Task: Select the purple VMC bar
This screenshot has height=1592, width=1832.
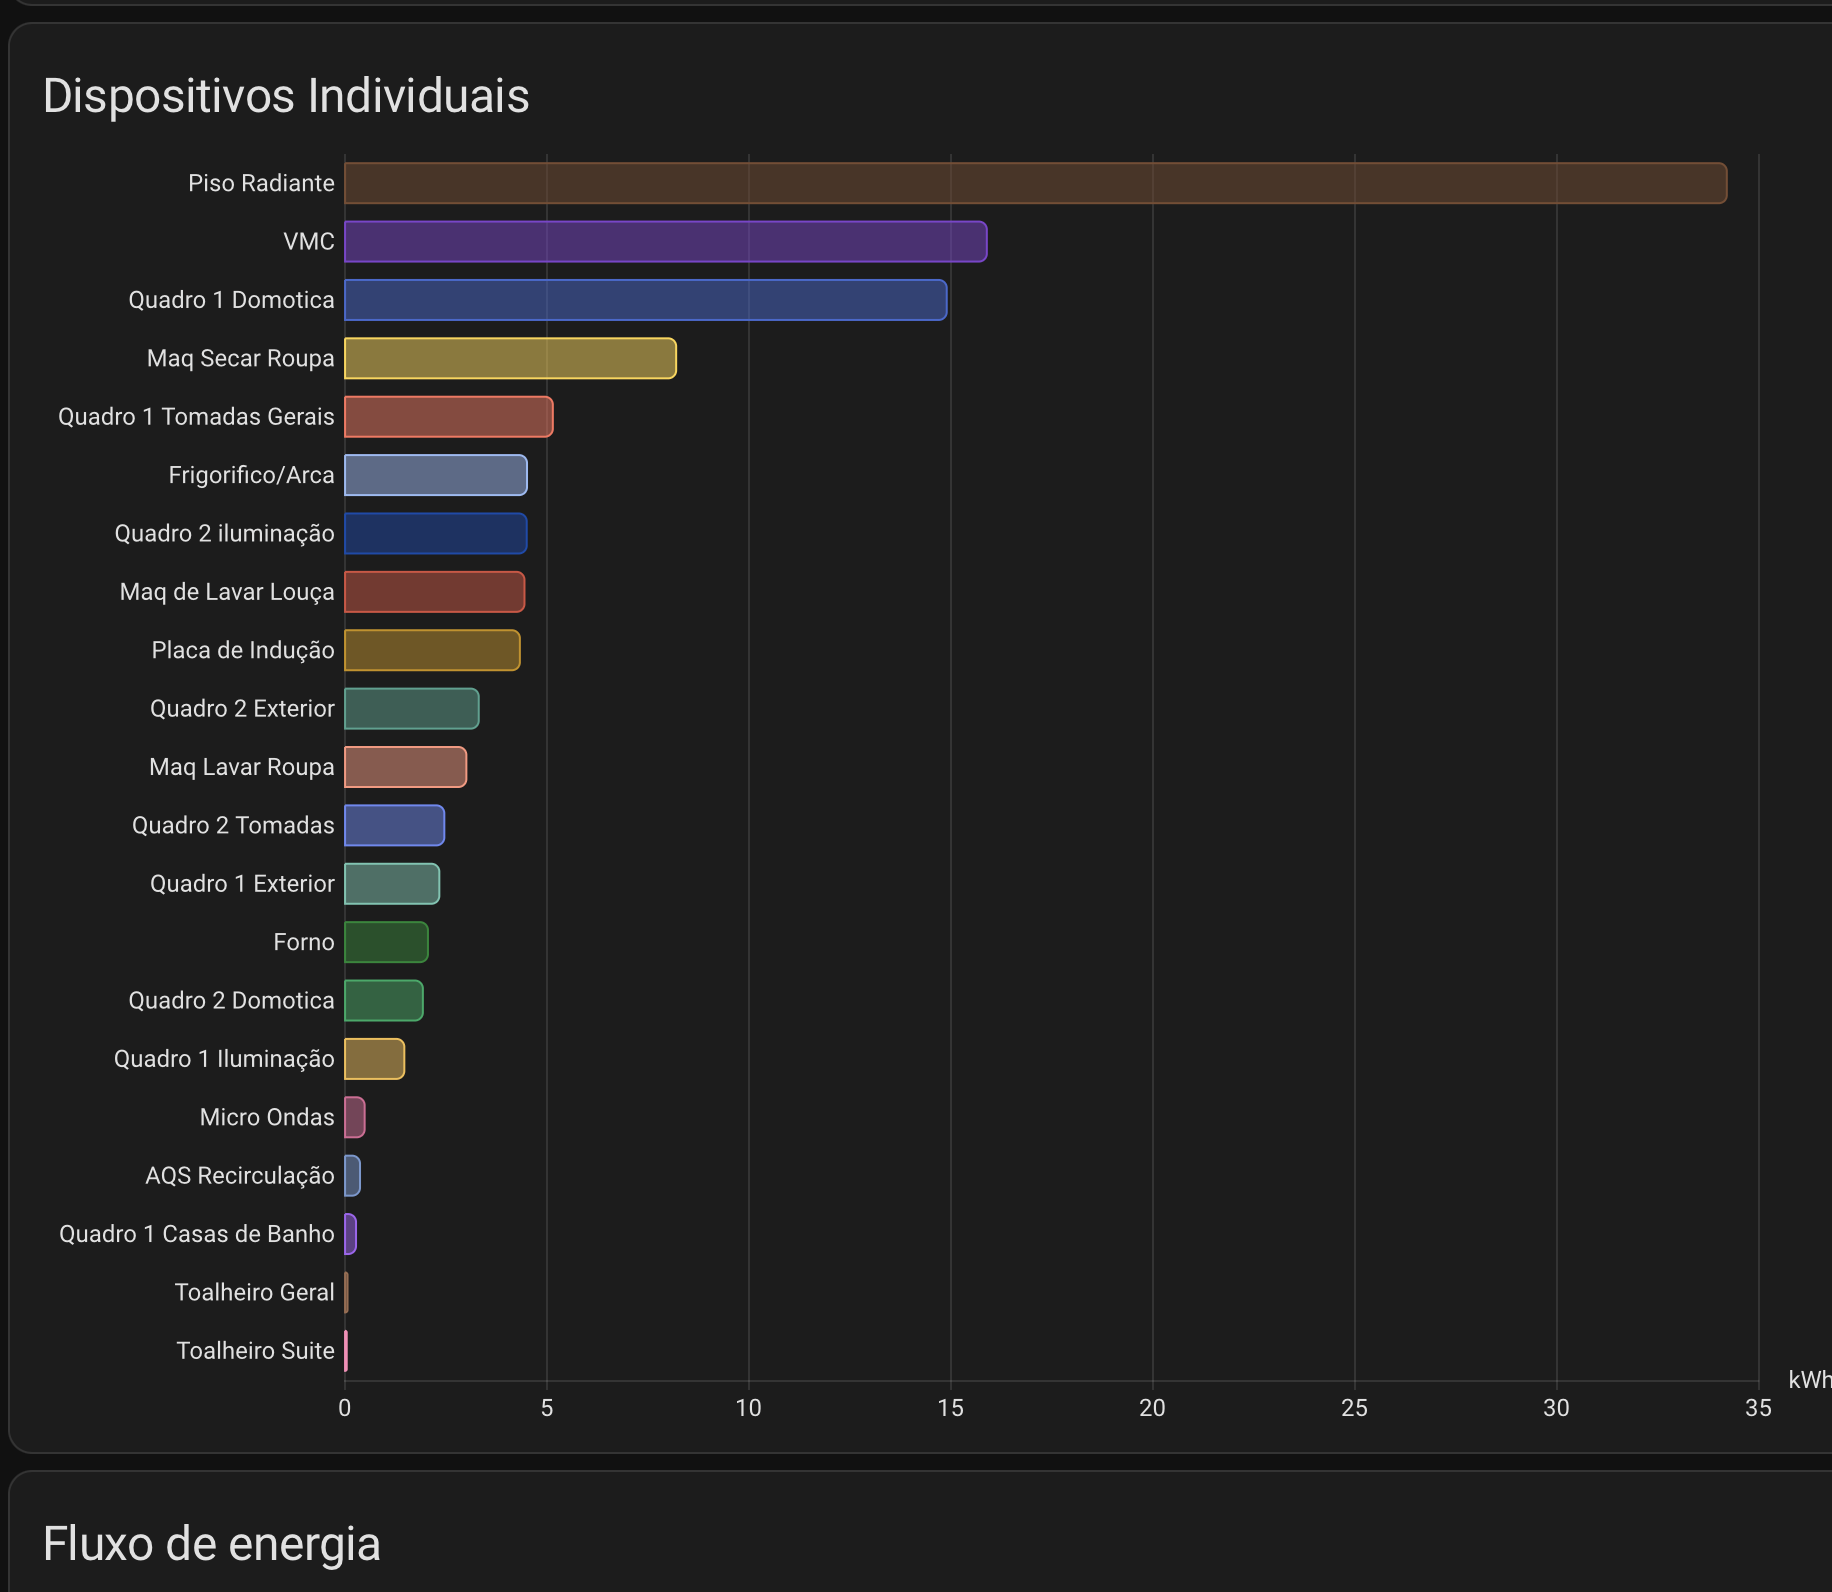Action: pyautogui.click(x=665, y=242)
